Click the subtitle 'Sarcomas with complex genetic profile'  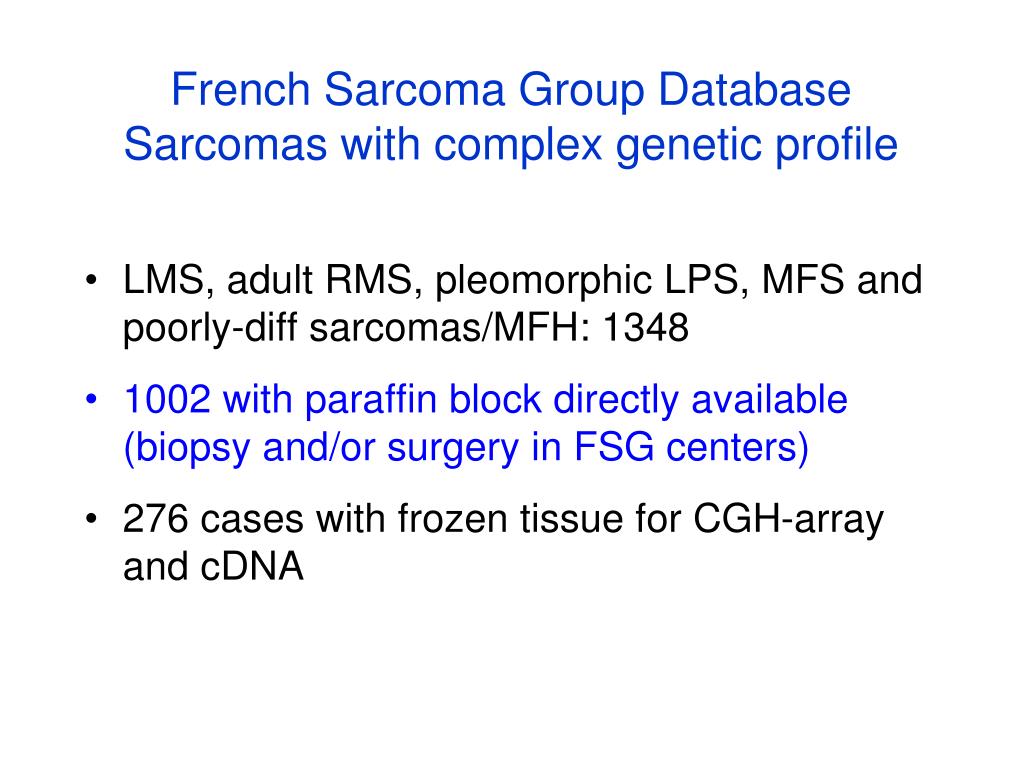pyautogui.click(x=511, y=144)
